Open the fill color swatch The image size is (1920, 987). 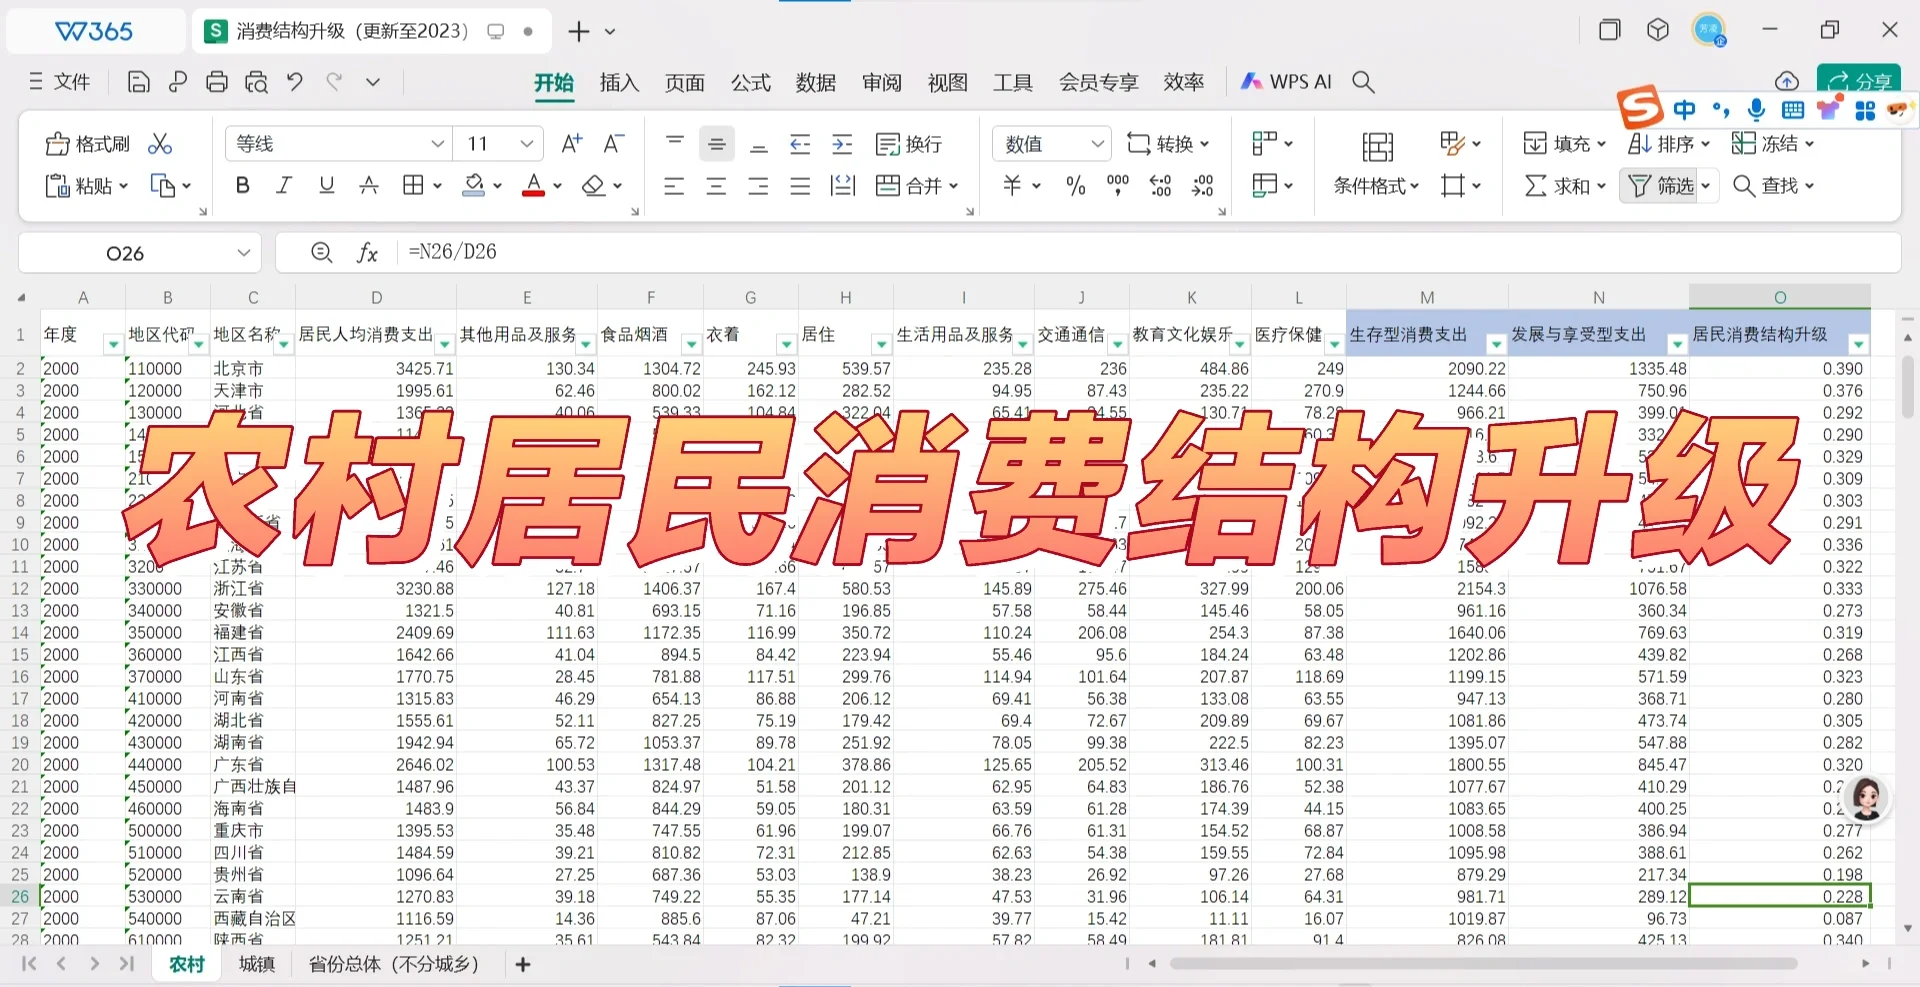pos(474,186)
